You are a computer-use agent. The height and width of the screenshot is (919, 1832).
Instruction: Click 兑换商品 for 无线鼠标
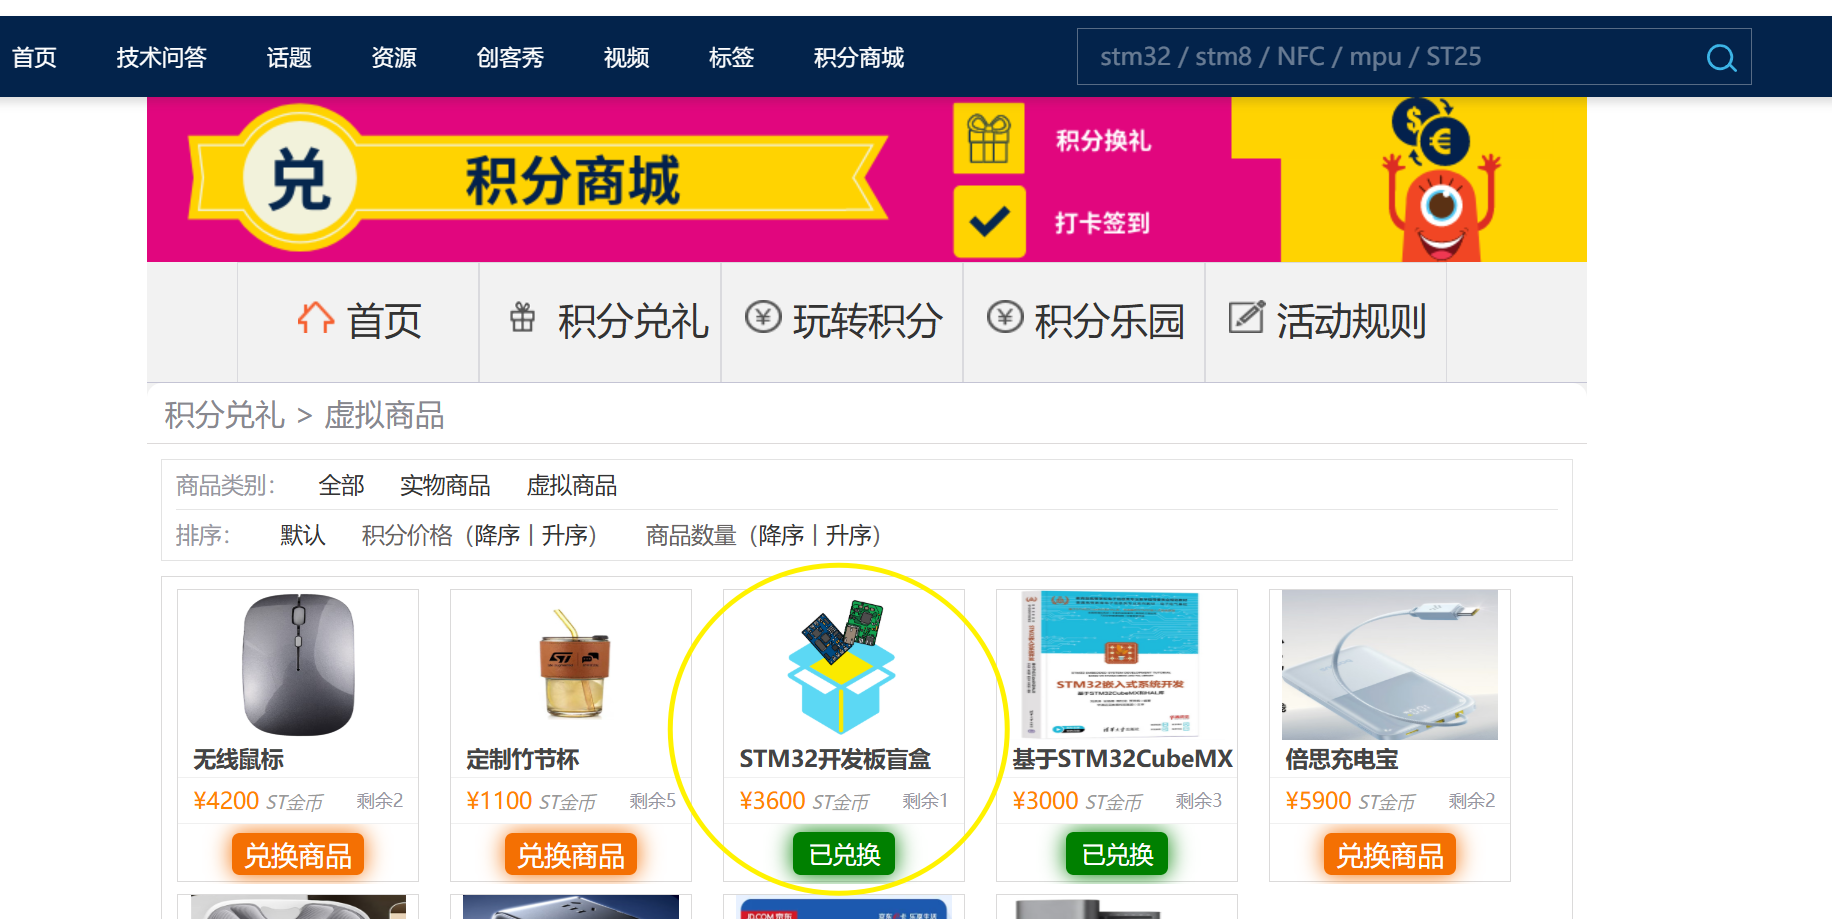[x=298, y=855]
